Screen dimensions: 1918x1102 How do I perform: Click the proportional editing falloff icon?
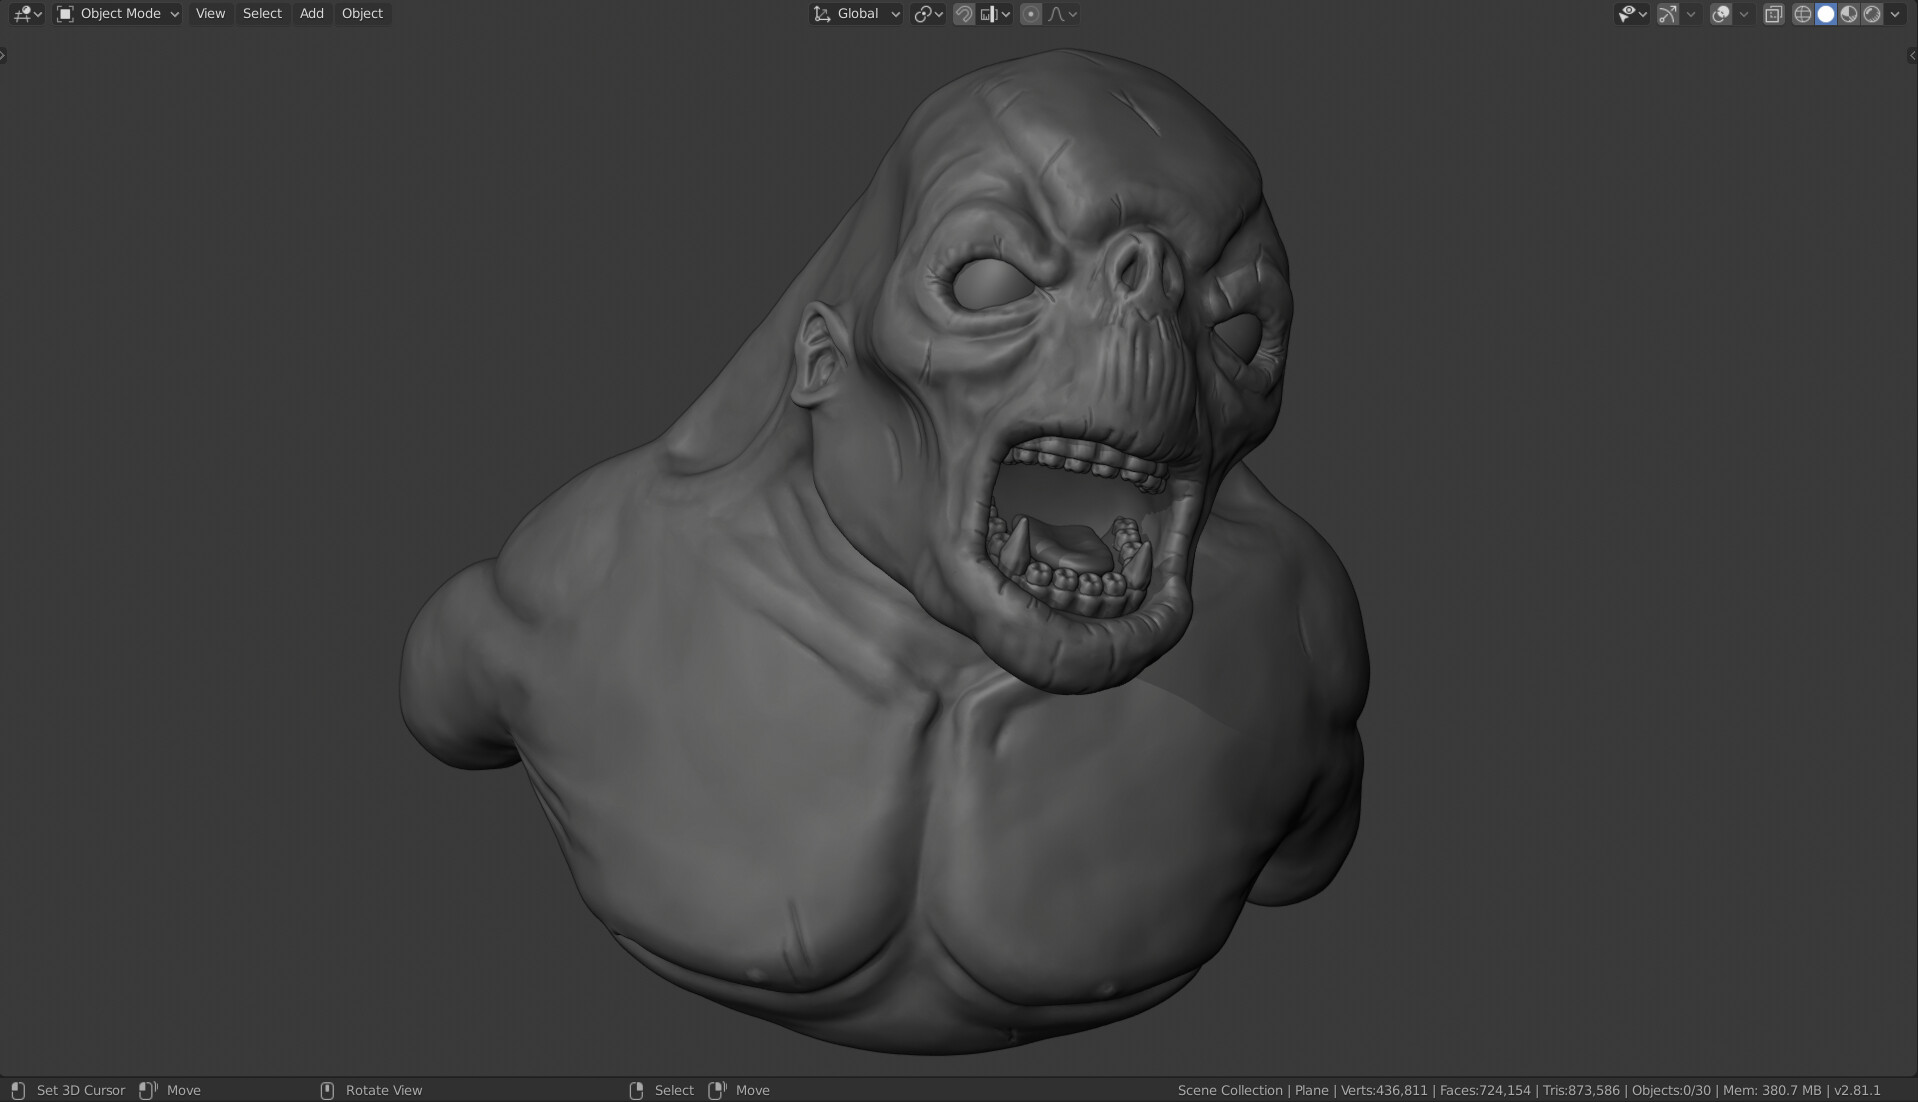coord(1055,13)
